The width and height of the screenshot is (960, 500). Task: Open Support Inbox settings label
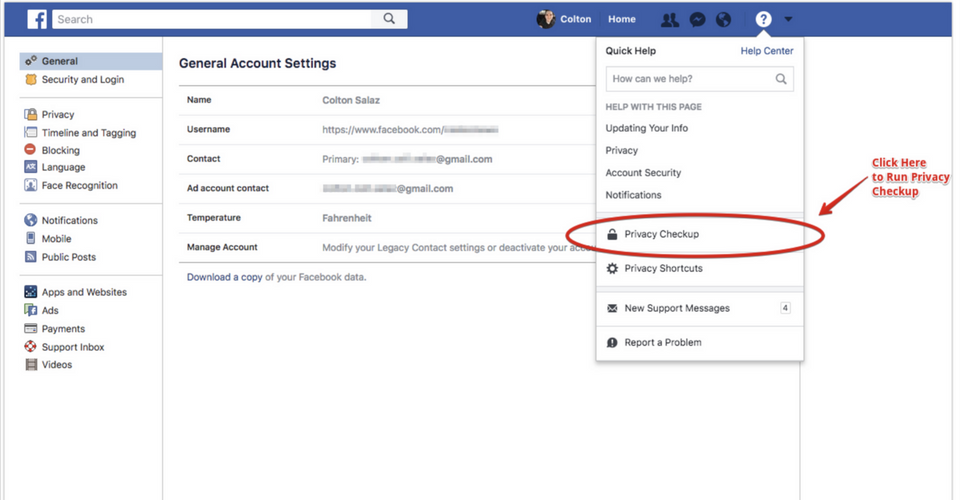pyautogui.click(x=73, y=347)
